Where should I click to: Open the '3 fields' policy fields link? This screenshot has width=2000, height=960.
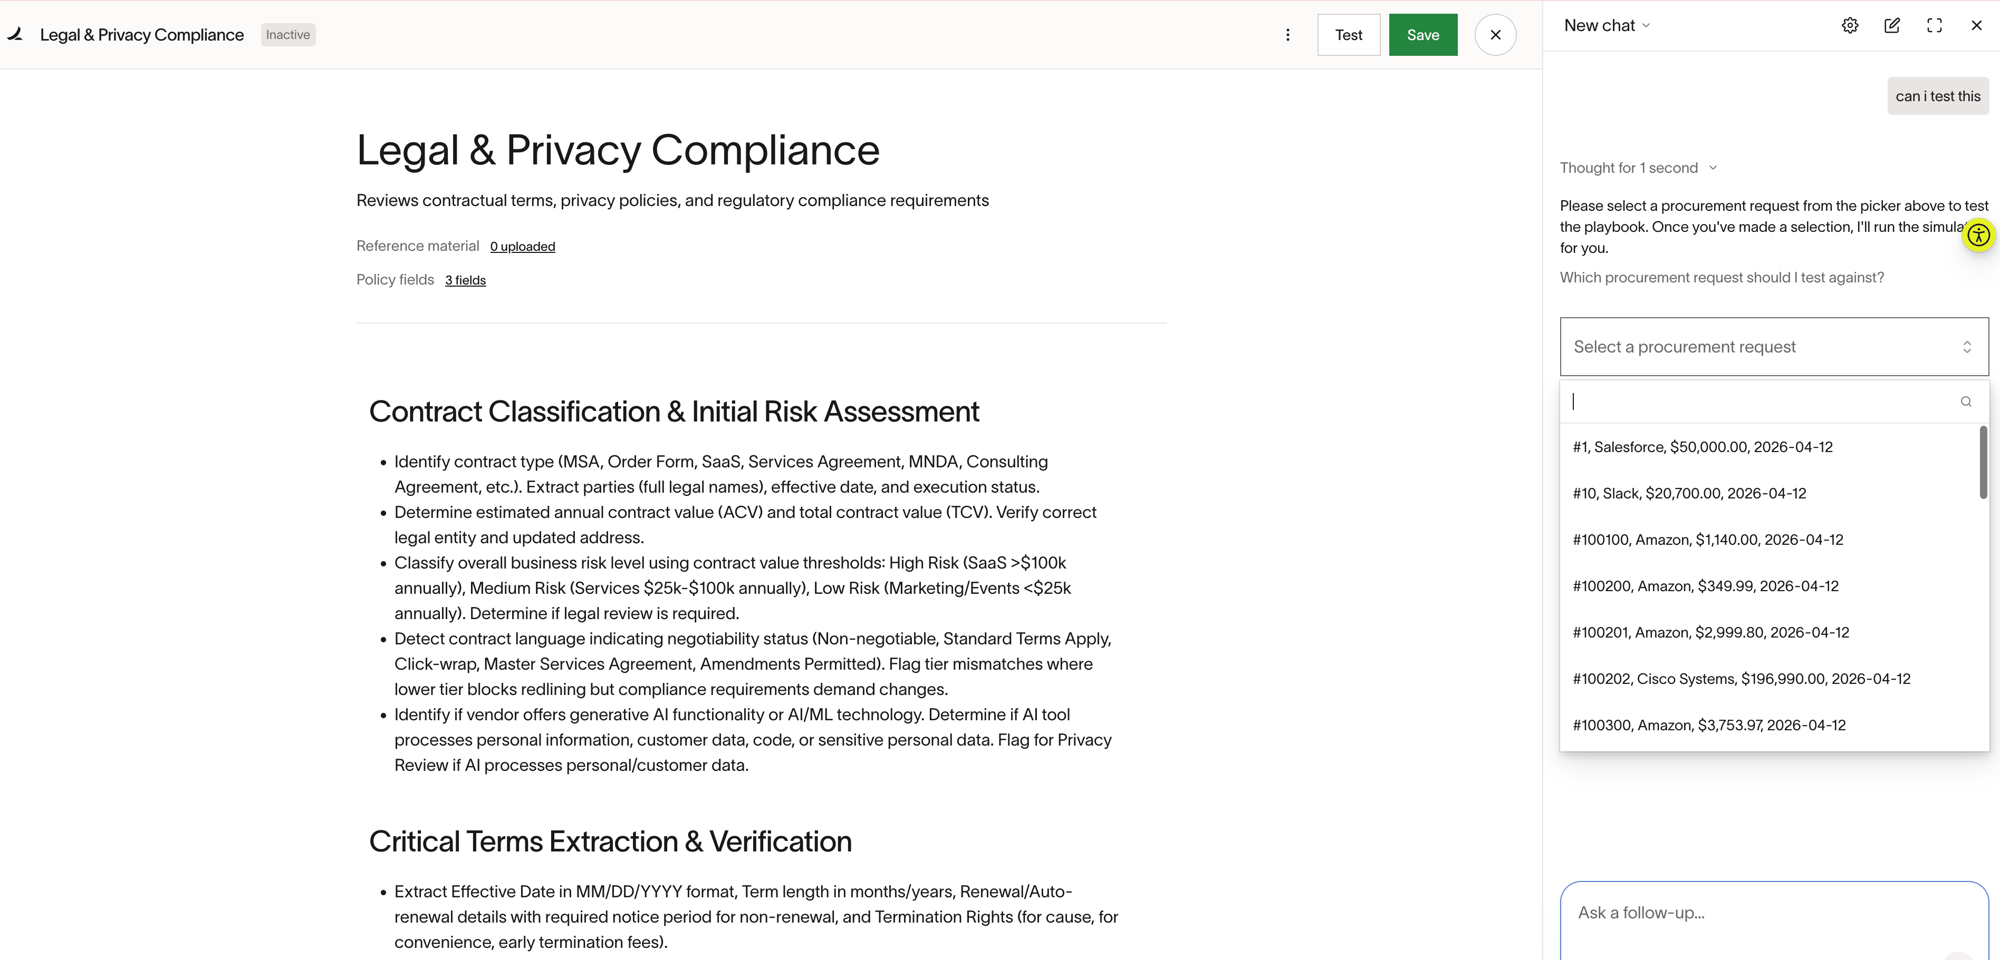point(465,281)
